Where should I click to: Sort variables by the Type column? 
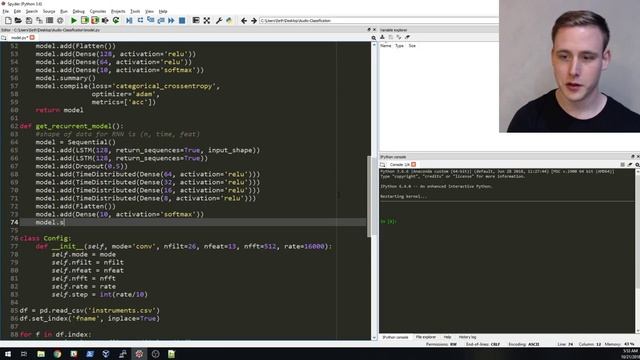pos(399,46)
